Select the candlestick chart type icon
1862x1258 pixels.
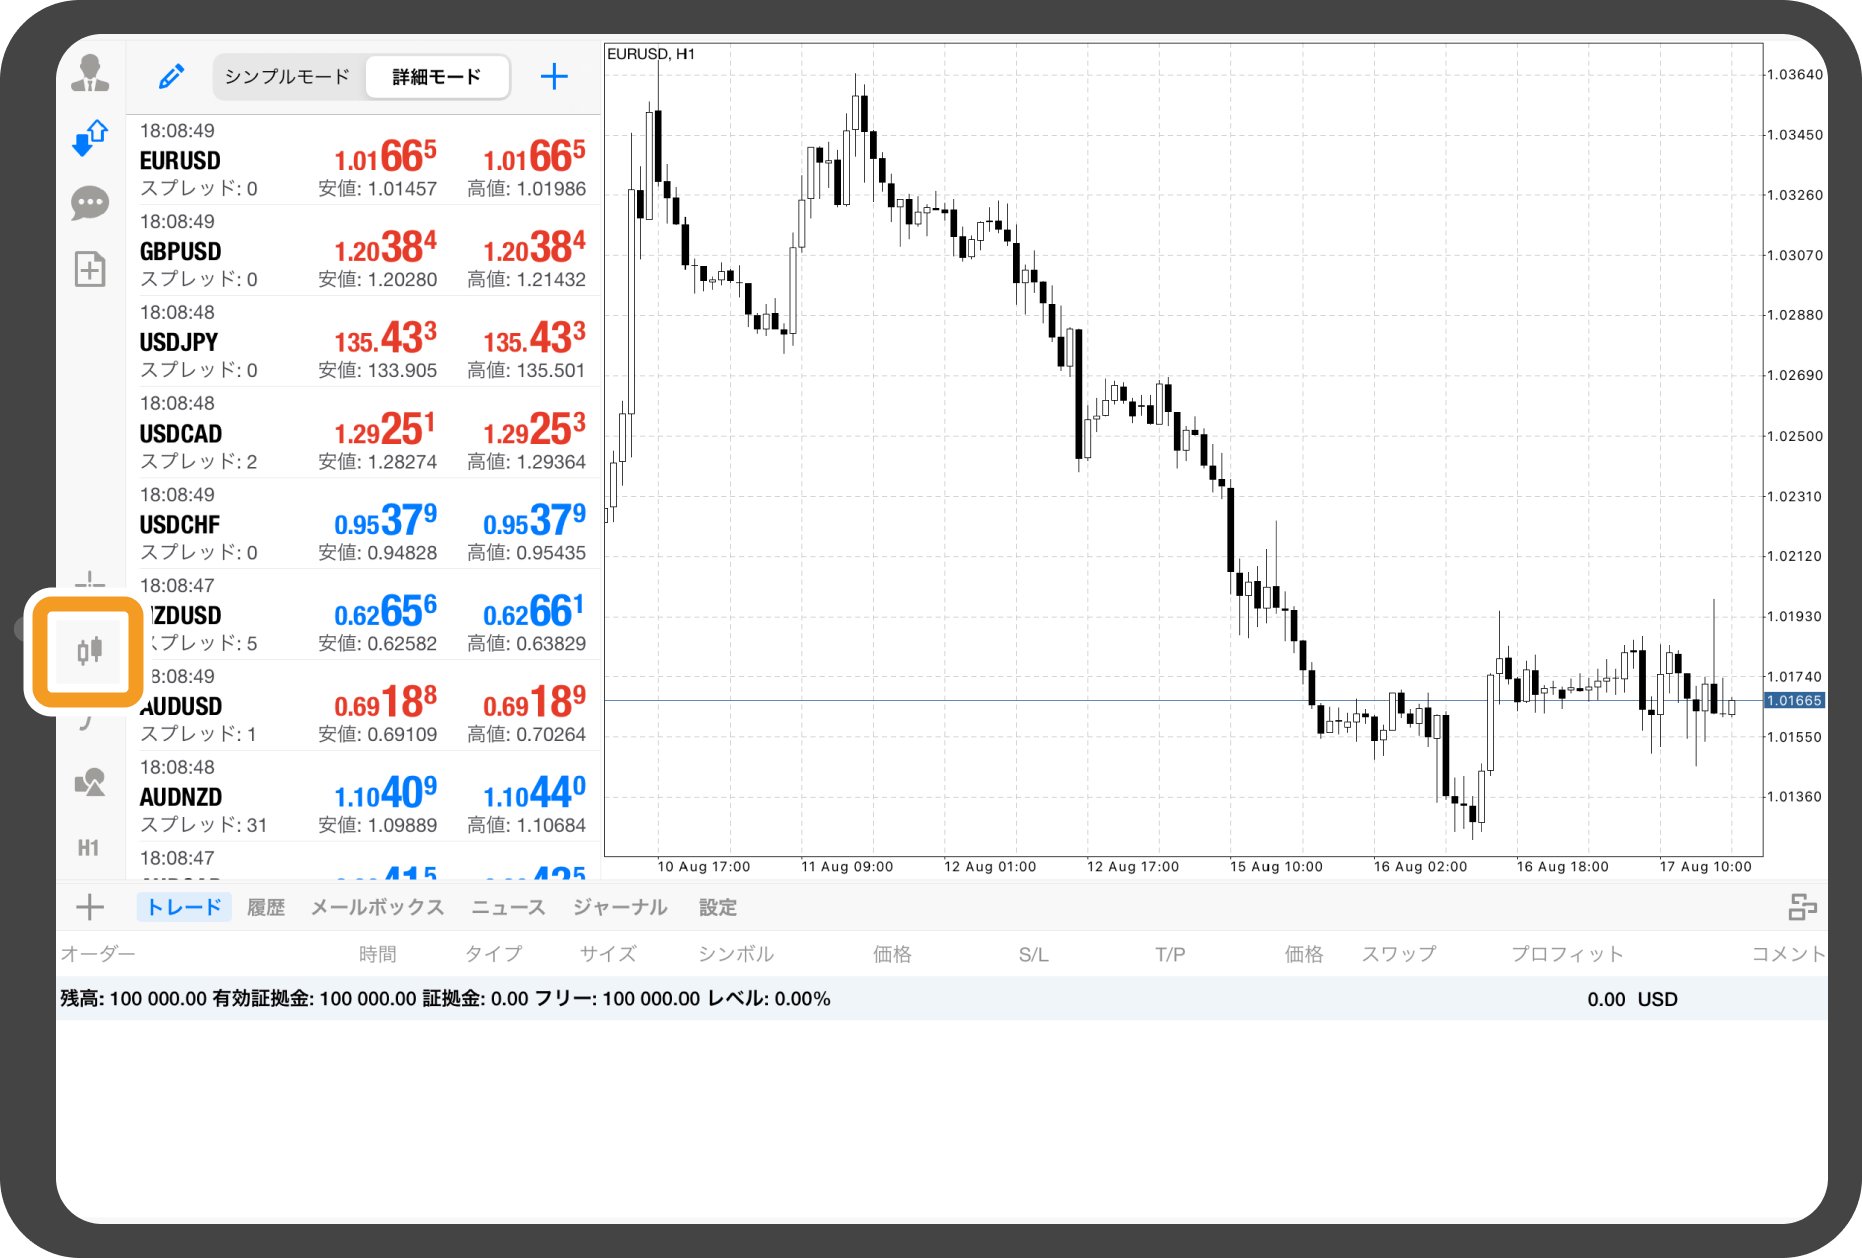pos(90,652)
